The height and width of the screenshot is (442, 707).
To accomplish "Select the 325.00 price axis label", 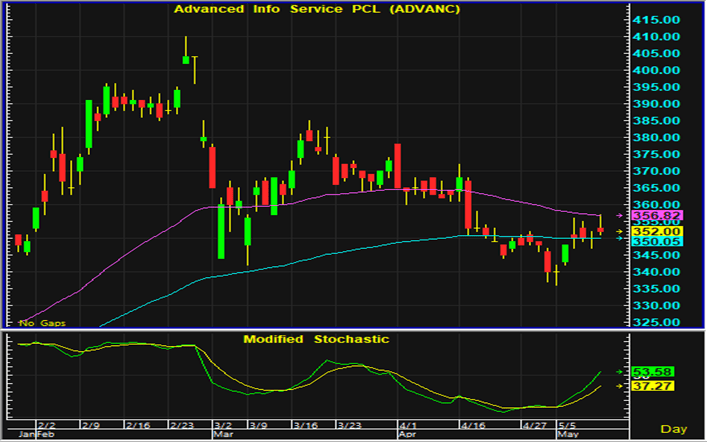I will [656, 322].
